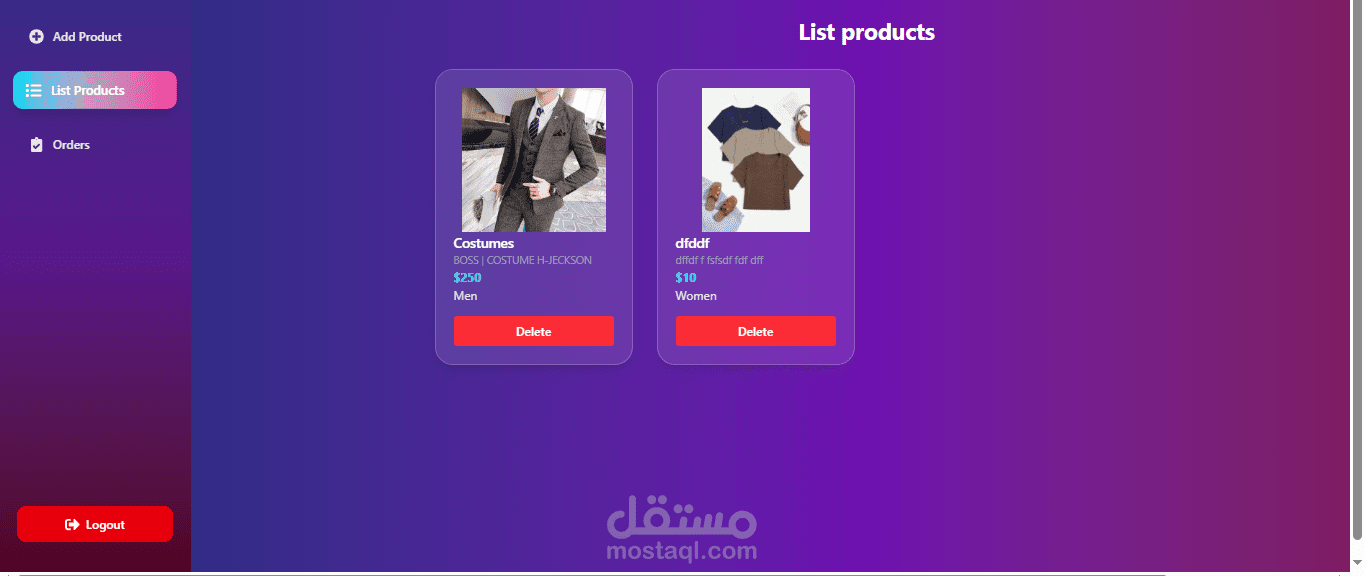This screenshot has height=576, width=1365.
Task: Click the $10 price label
Action: (x=686, y=278)
